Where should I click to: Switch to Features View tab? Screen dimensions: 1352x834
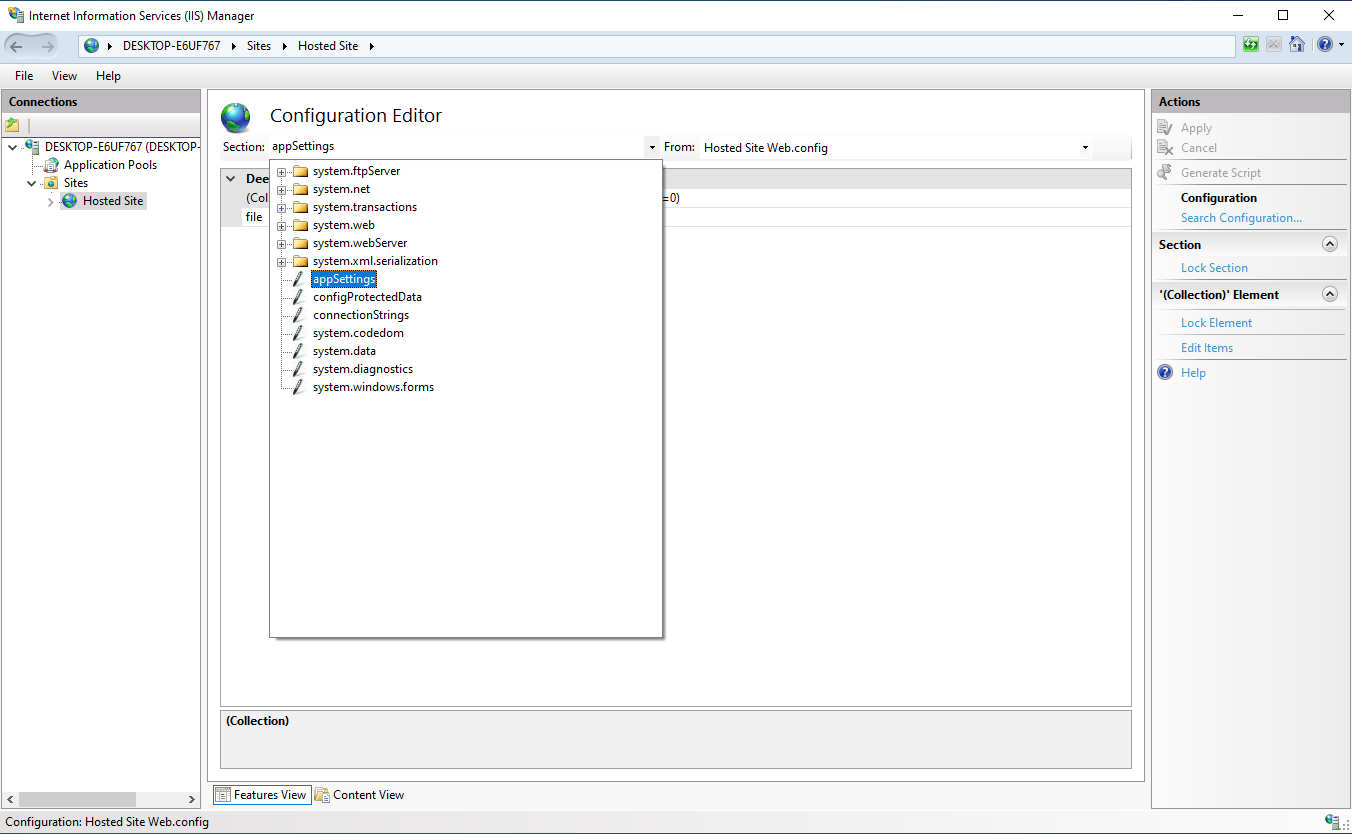(262, 794)
